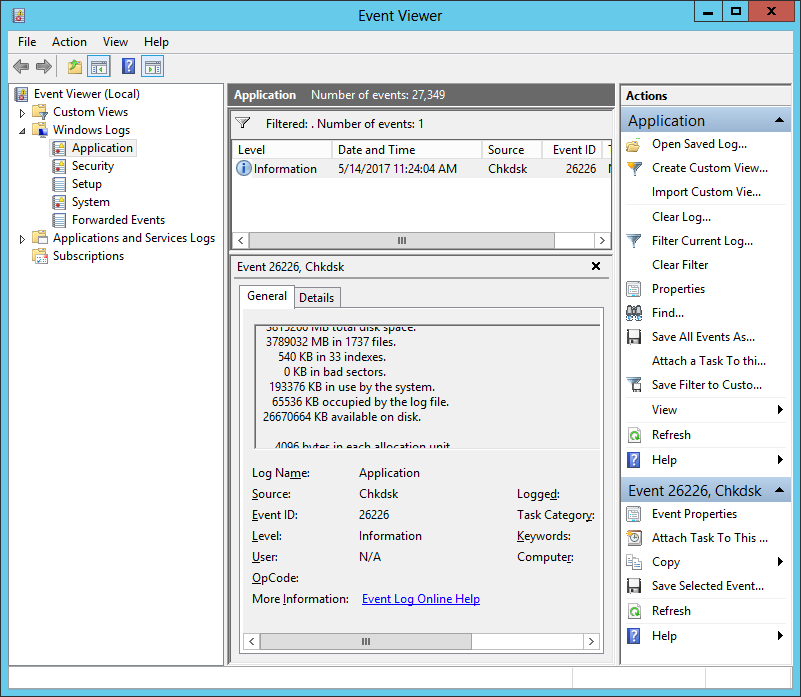Image resolution: width=801 pixels, height=697 pixels.
Task: Click the event list scroll right arrow
Action: coord(602,240)
